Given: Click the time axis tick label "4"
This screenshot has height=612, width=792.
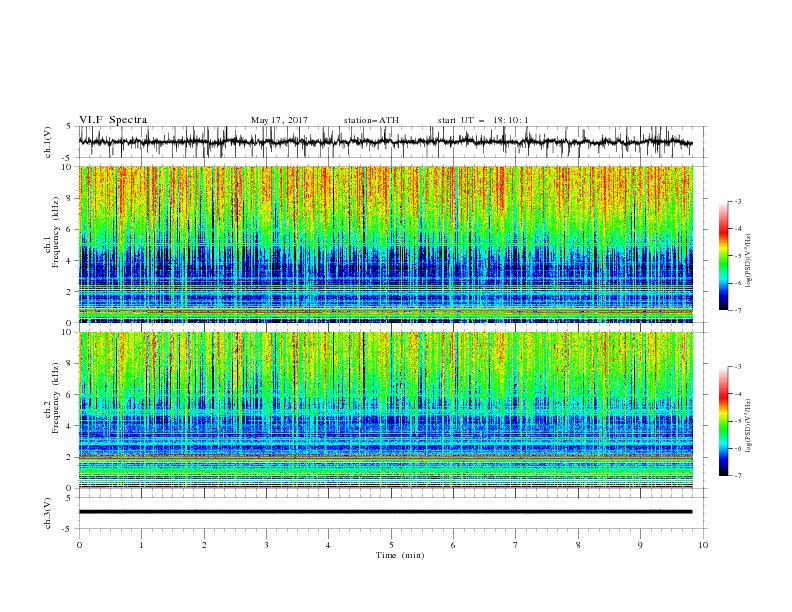Looking at the screenshot, I should click(x=328, y=545).
